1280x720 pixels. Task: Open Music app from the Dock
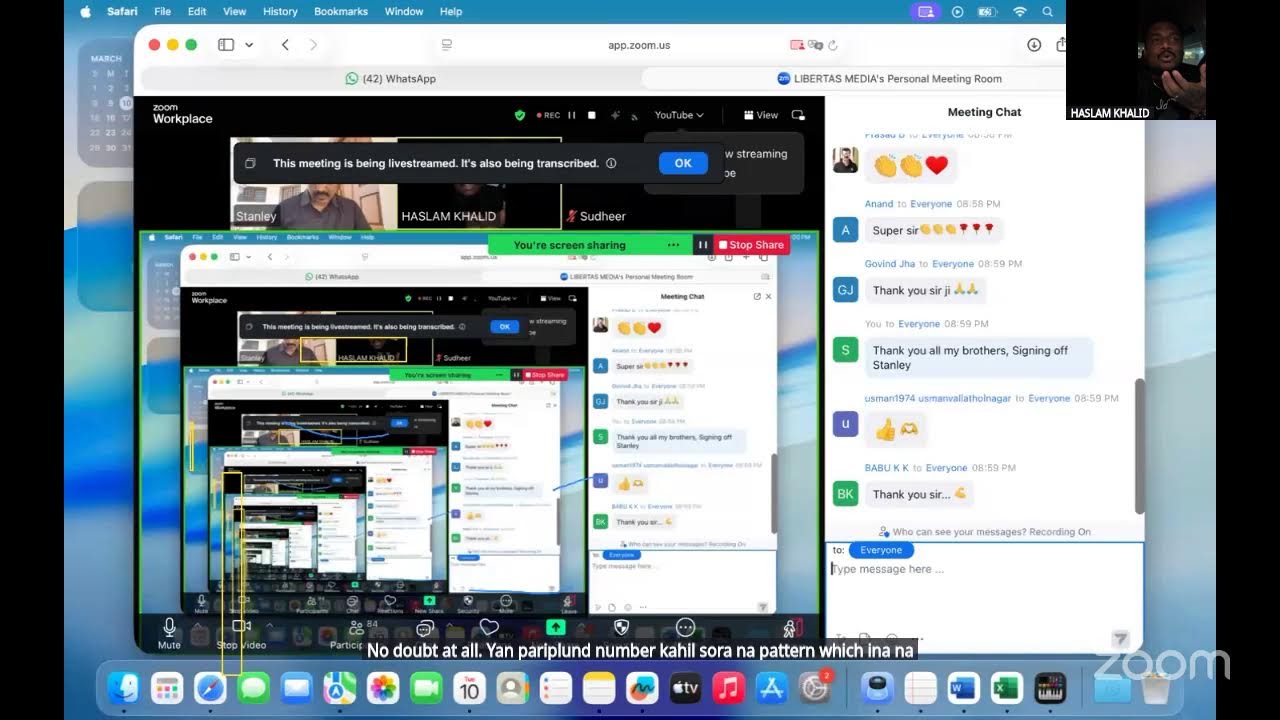pos(728,688)
